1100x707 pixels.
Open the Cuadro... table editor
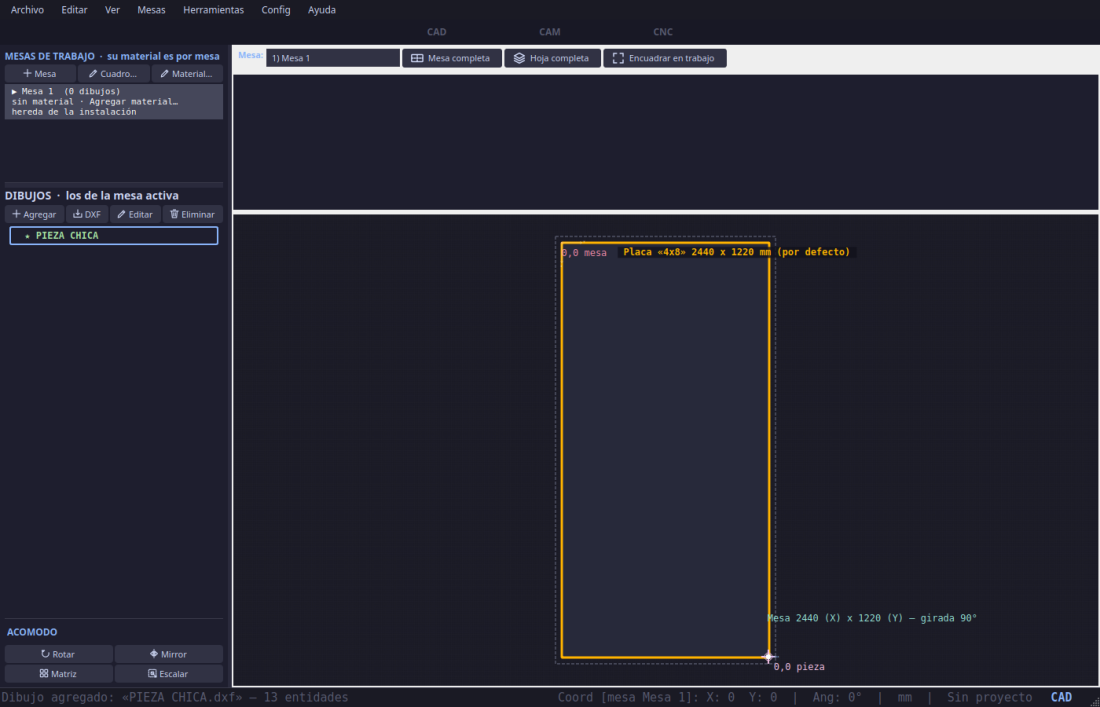click(114, 74)
